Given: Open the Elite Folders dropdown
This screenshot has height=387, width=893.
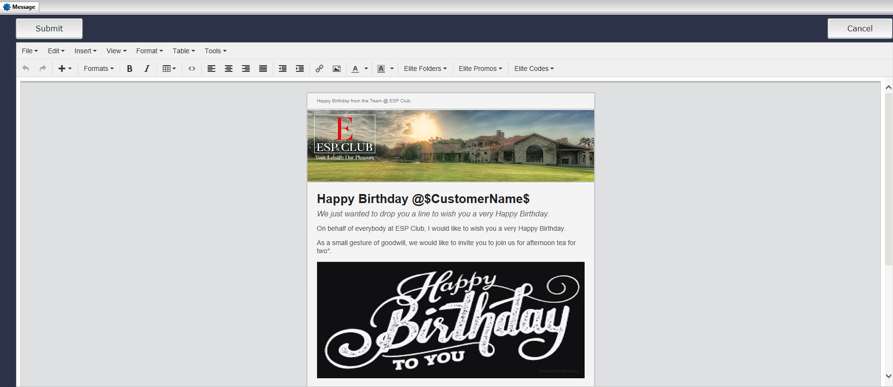Looking at the screenshot, I should (425, 68).
